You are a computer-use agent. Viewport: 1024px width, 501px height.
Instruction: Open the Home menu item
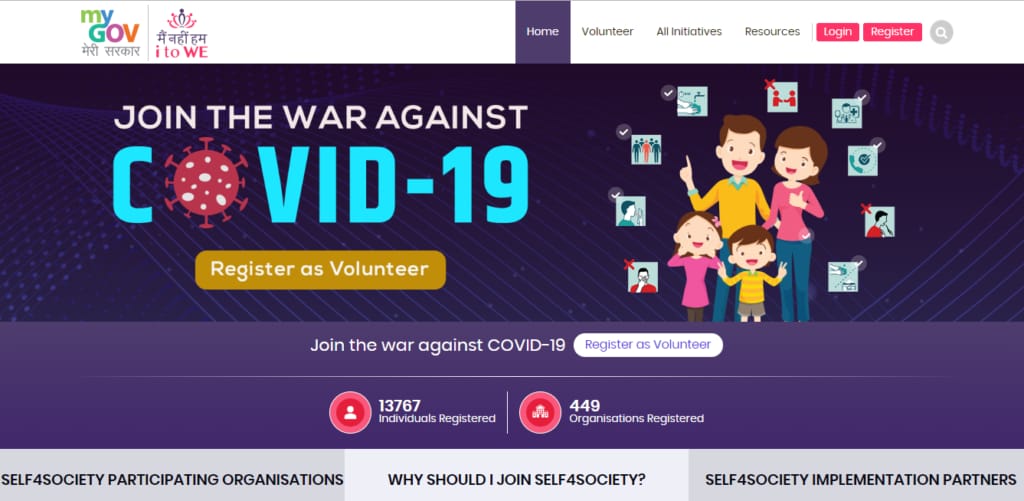tap(543, 32)
